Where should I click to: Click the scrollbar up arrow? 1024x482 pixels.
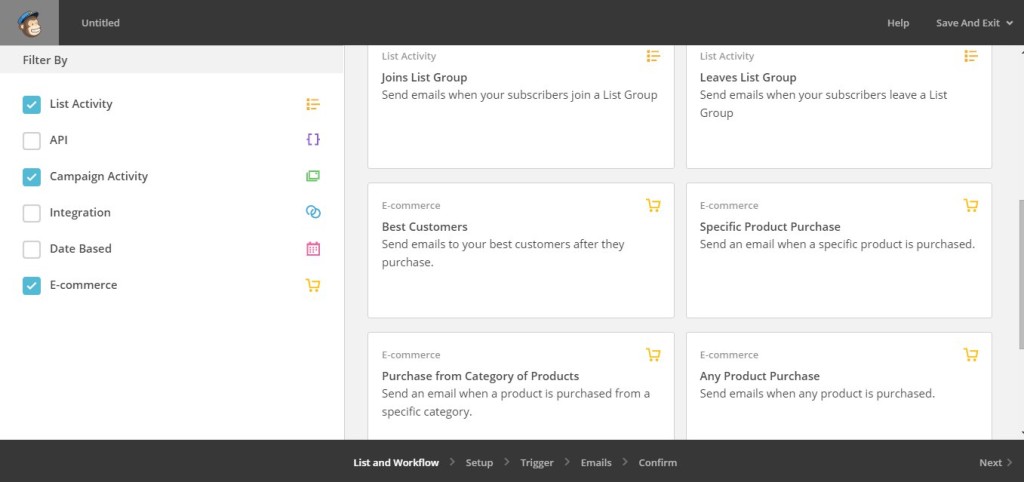1020,50
